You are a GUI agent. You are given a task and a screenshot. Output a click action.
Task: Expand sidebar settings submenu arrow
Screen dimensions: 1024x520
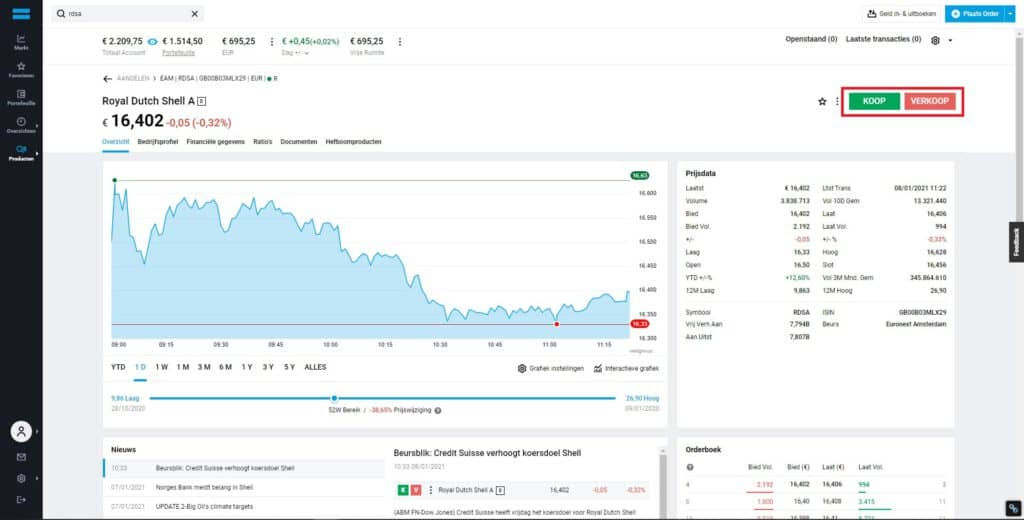37,478
